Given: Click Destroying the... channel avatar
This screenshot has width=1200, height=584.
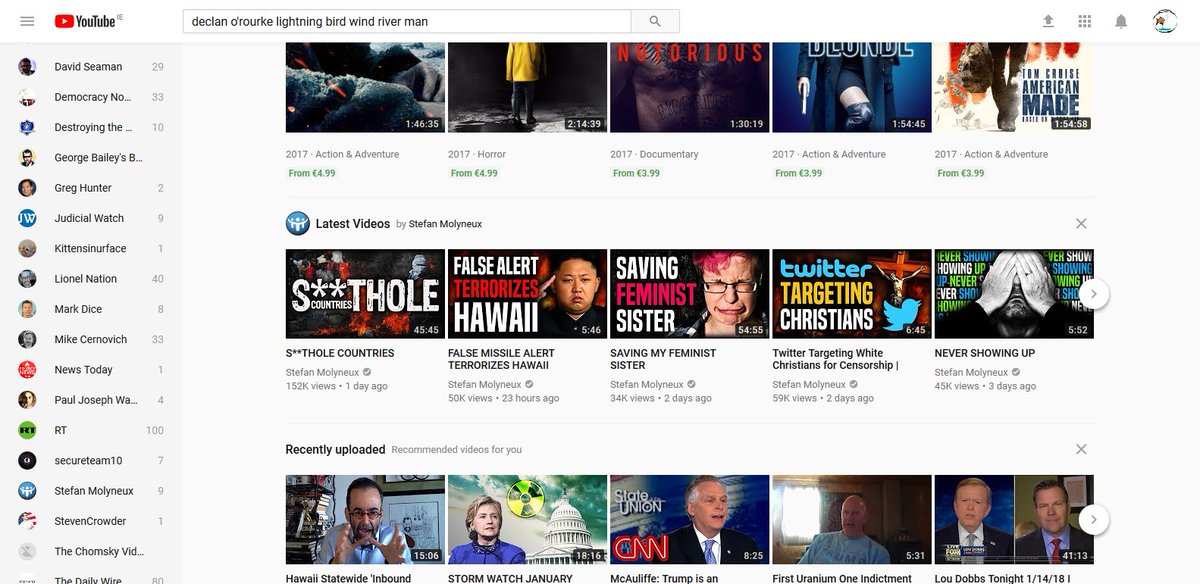Looking at the screenshot, I should pyautogui.click(x=28, y=127).
